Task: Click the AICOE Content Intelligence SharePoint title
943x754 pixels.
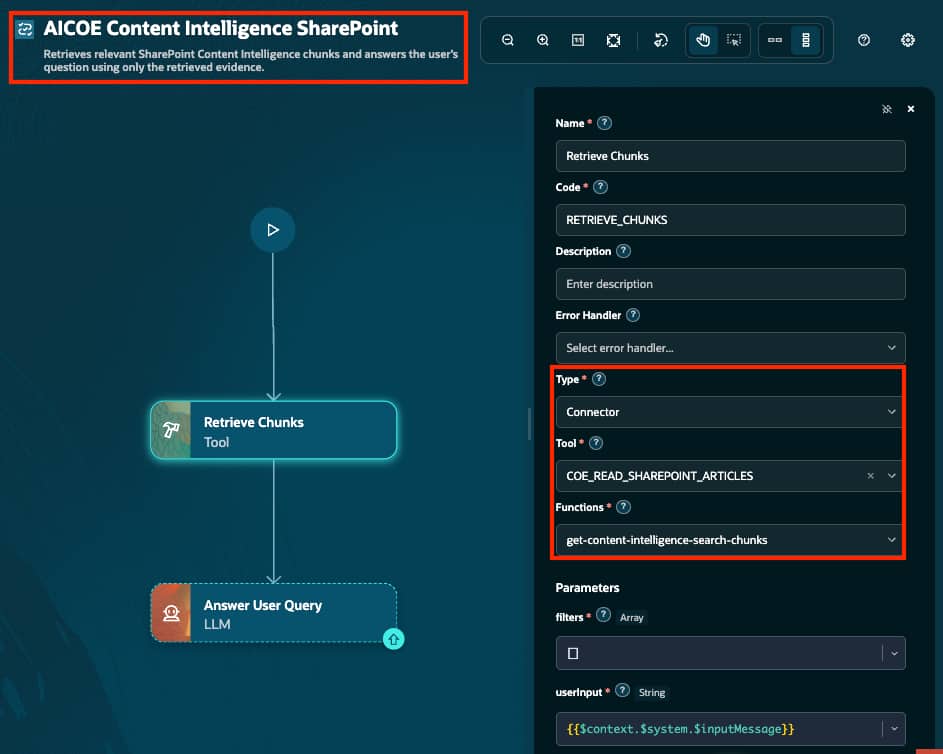Action: [221, 28]
